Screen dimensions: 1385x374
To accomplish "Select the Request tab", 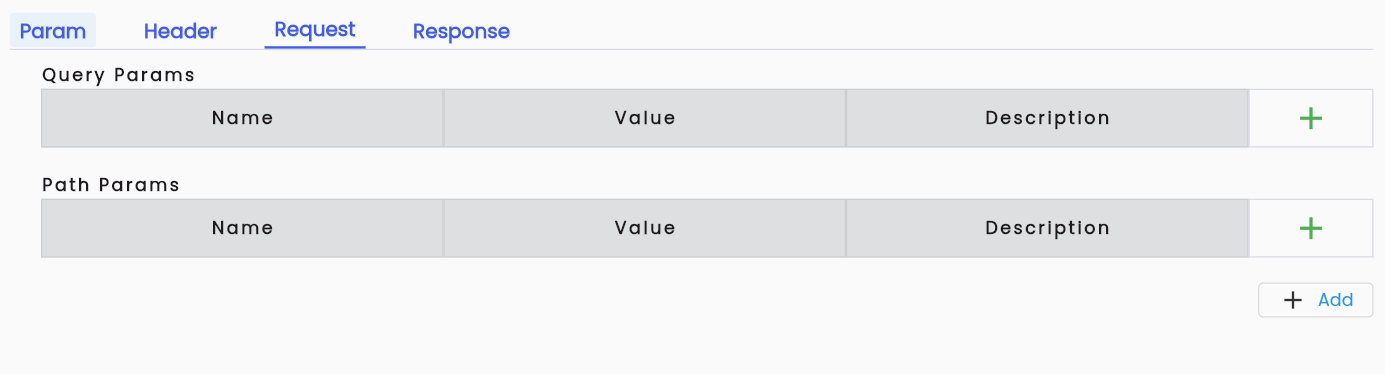I will [x=315, y=30].
